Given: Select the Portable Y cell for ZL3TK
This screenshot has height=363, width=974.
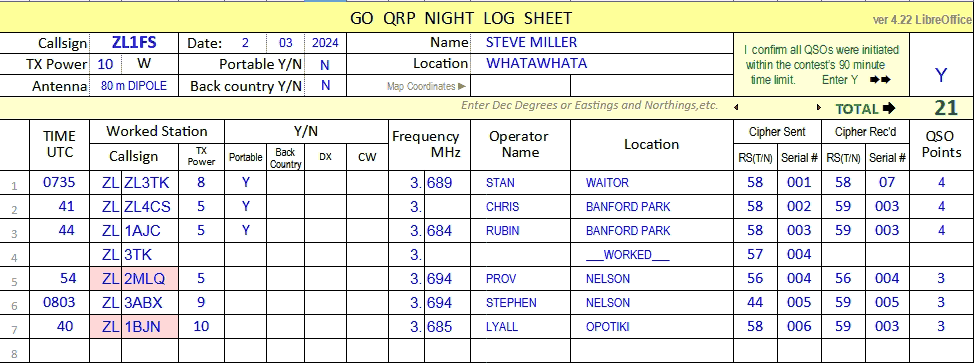Looking at the screenshot, I should (245, 183).
